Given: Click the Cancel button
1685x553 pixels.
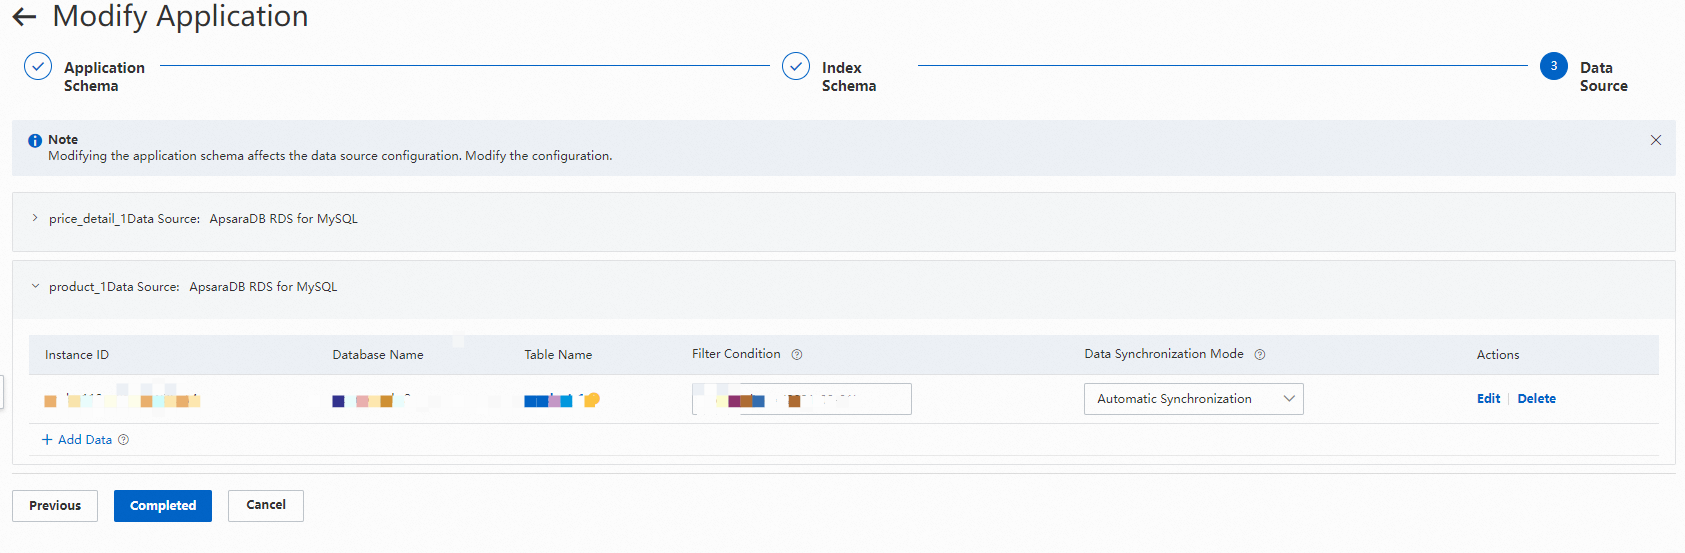Looking at the screenshot, I should 266,505.
